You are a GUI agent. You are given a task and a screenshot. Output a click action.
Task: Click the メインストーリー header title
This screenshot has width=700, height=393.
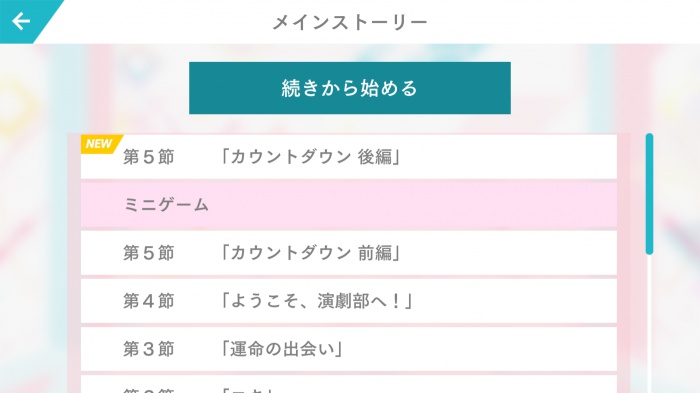point(350,22)
